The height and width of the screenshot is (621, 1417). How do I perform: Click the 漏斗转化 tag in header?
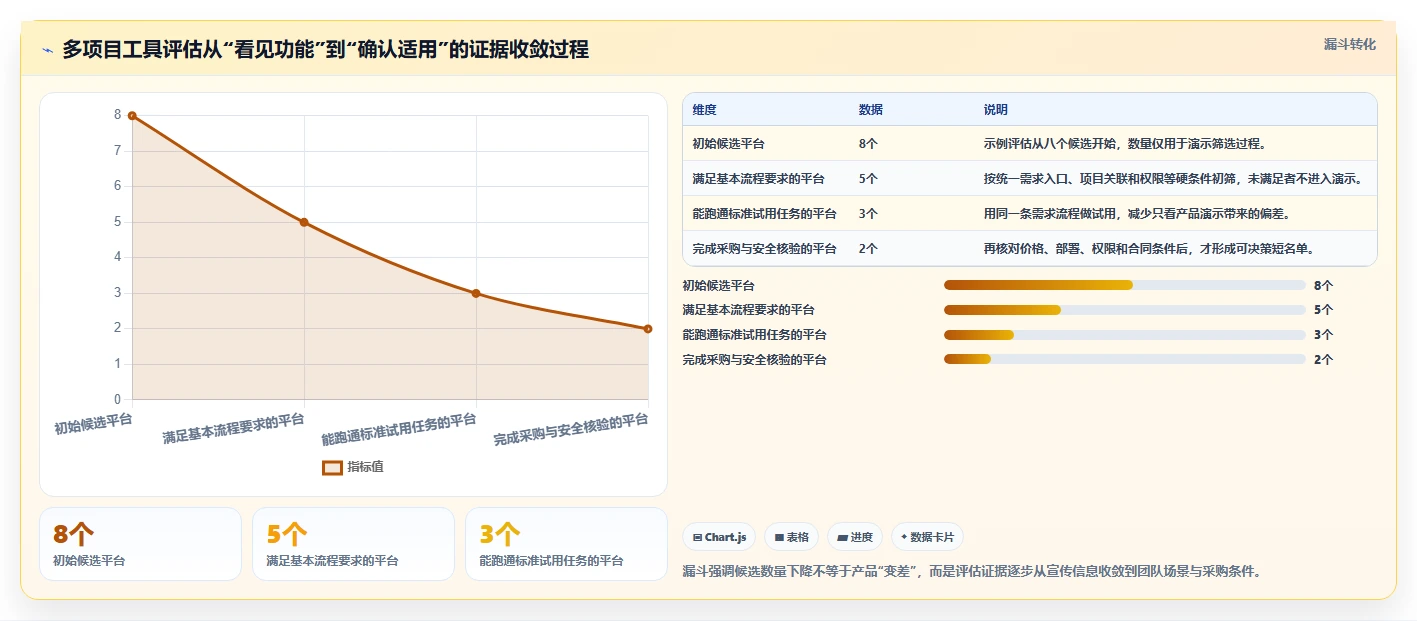[x=1349, y=44]
